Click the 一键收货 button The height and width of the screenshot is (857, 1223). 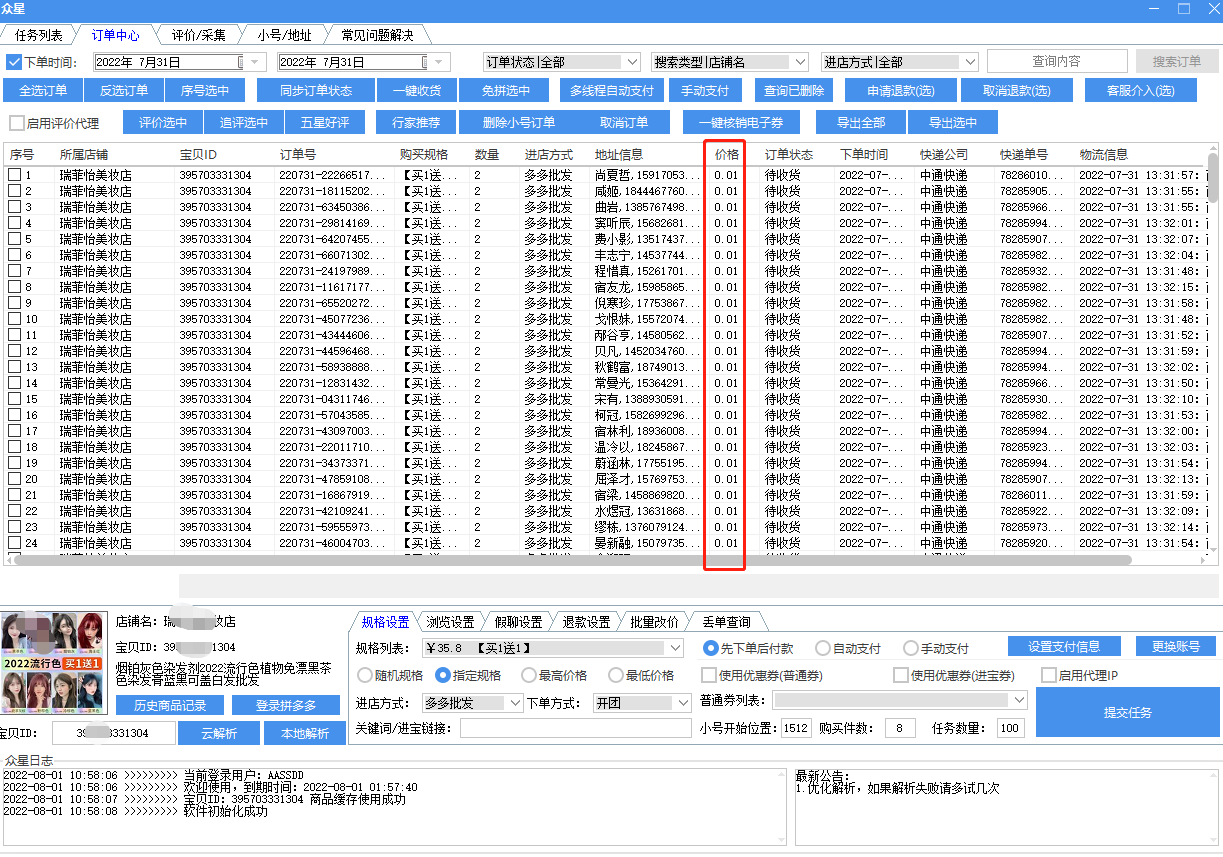[417, 91]
